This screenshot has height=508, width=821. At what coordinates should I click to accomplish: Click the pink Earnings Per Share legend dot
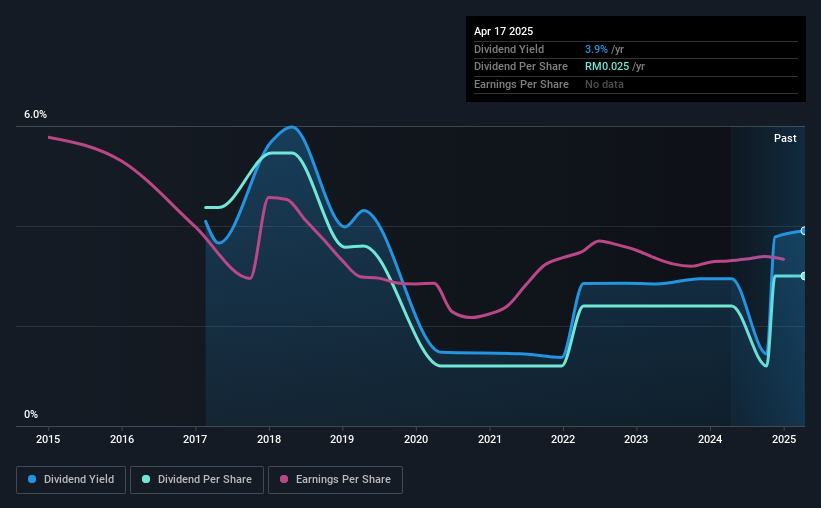pyautogui.click(x=284, y=479)
